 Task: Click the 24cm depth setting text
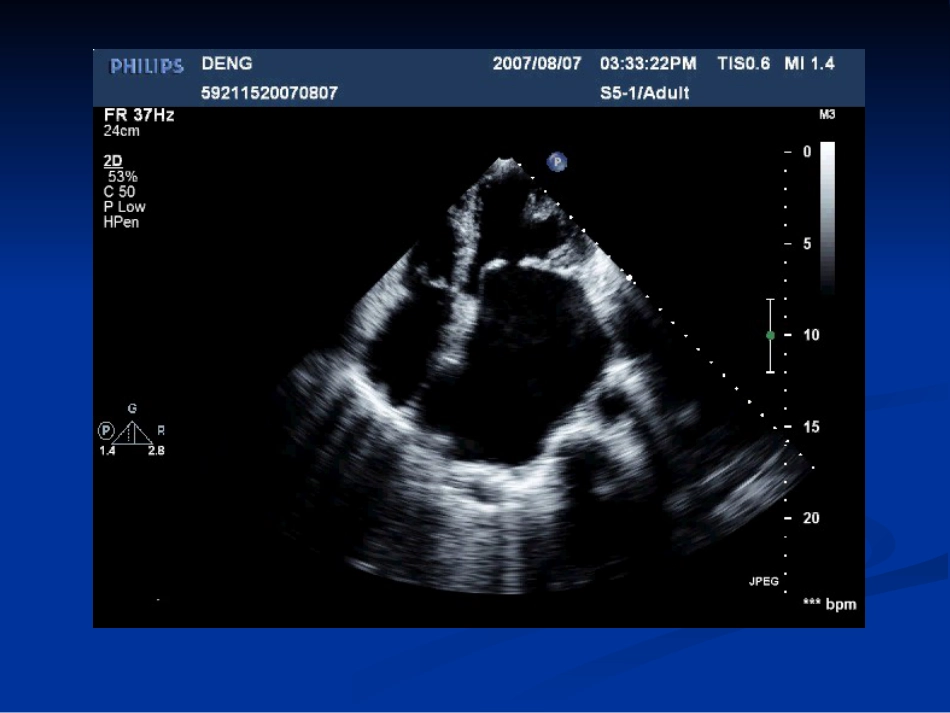[121, 131]
